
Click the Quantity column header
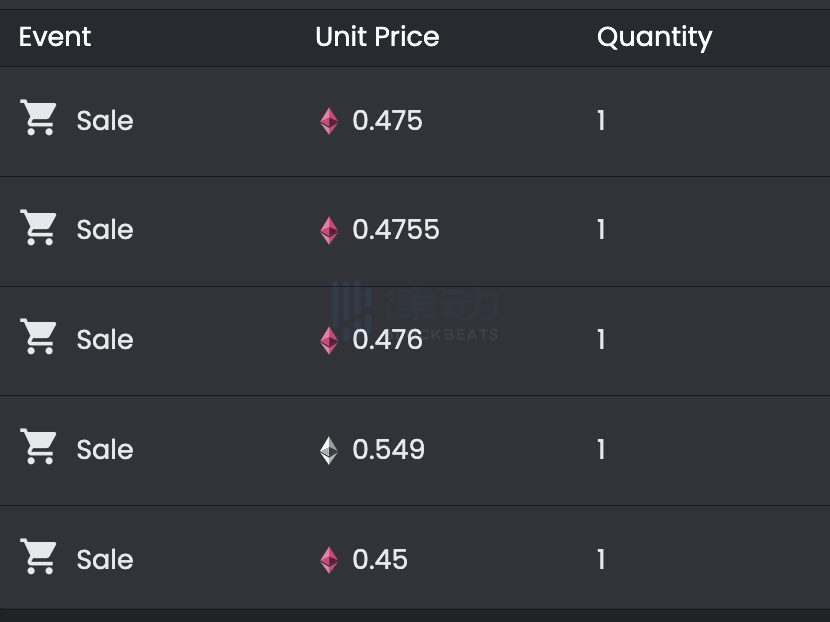pos(654,37)
